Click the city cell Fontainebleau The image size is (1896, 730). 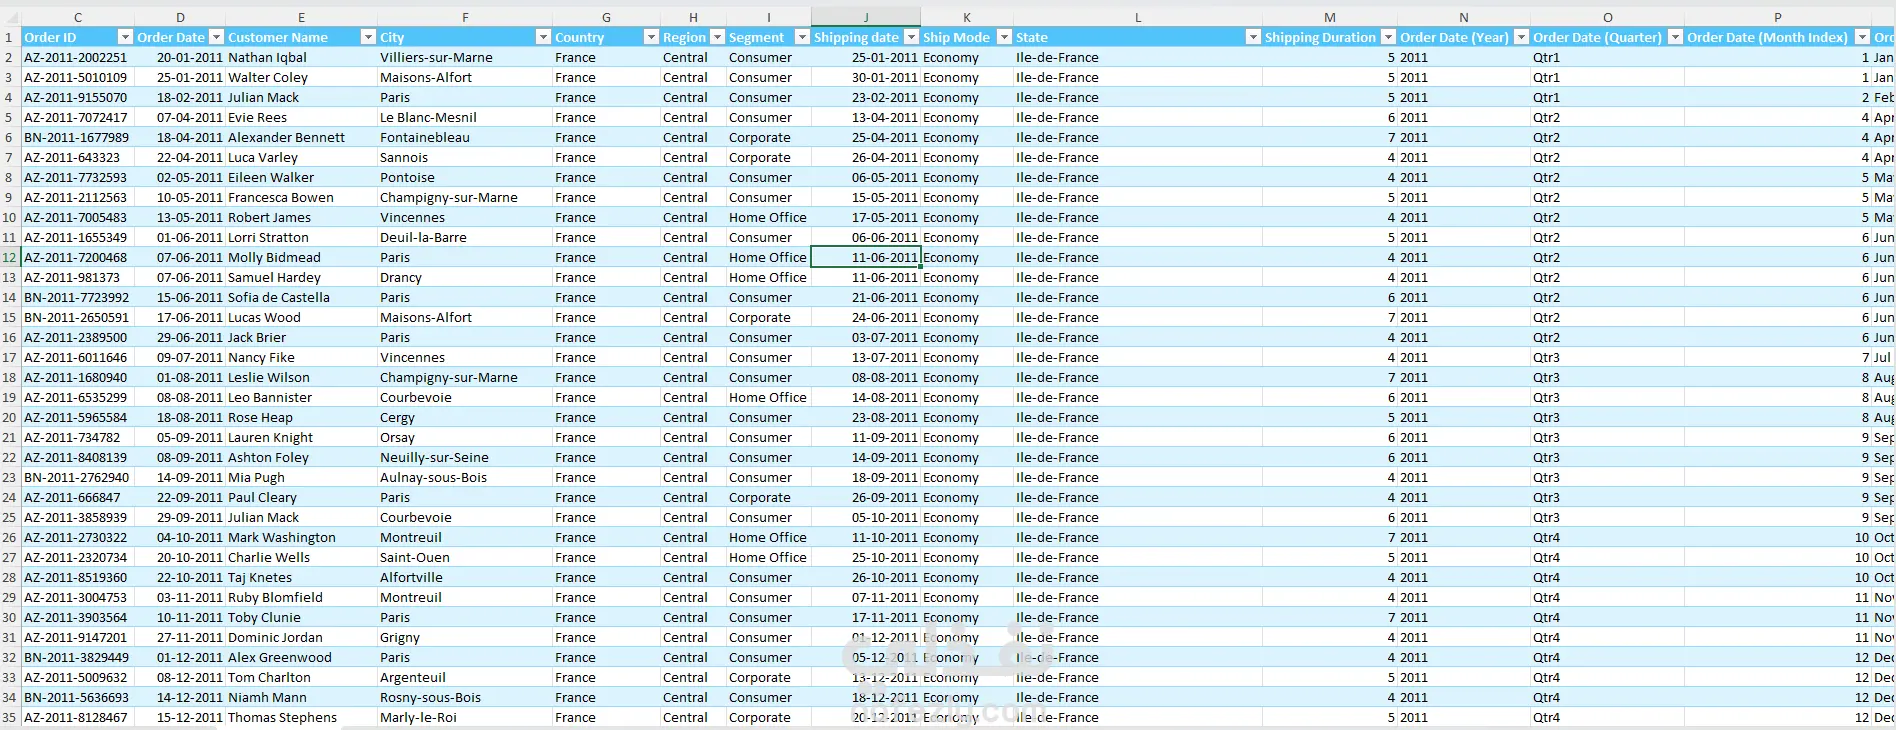[465, 137]
